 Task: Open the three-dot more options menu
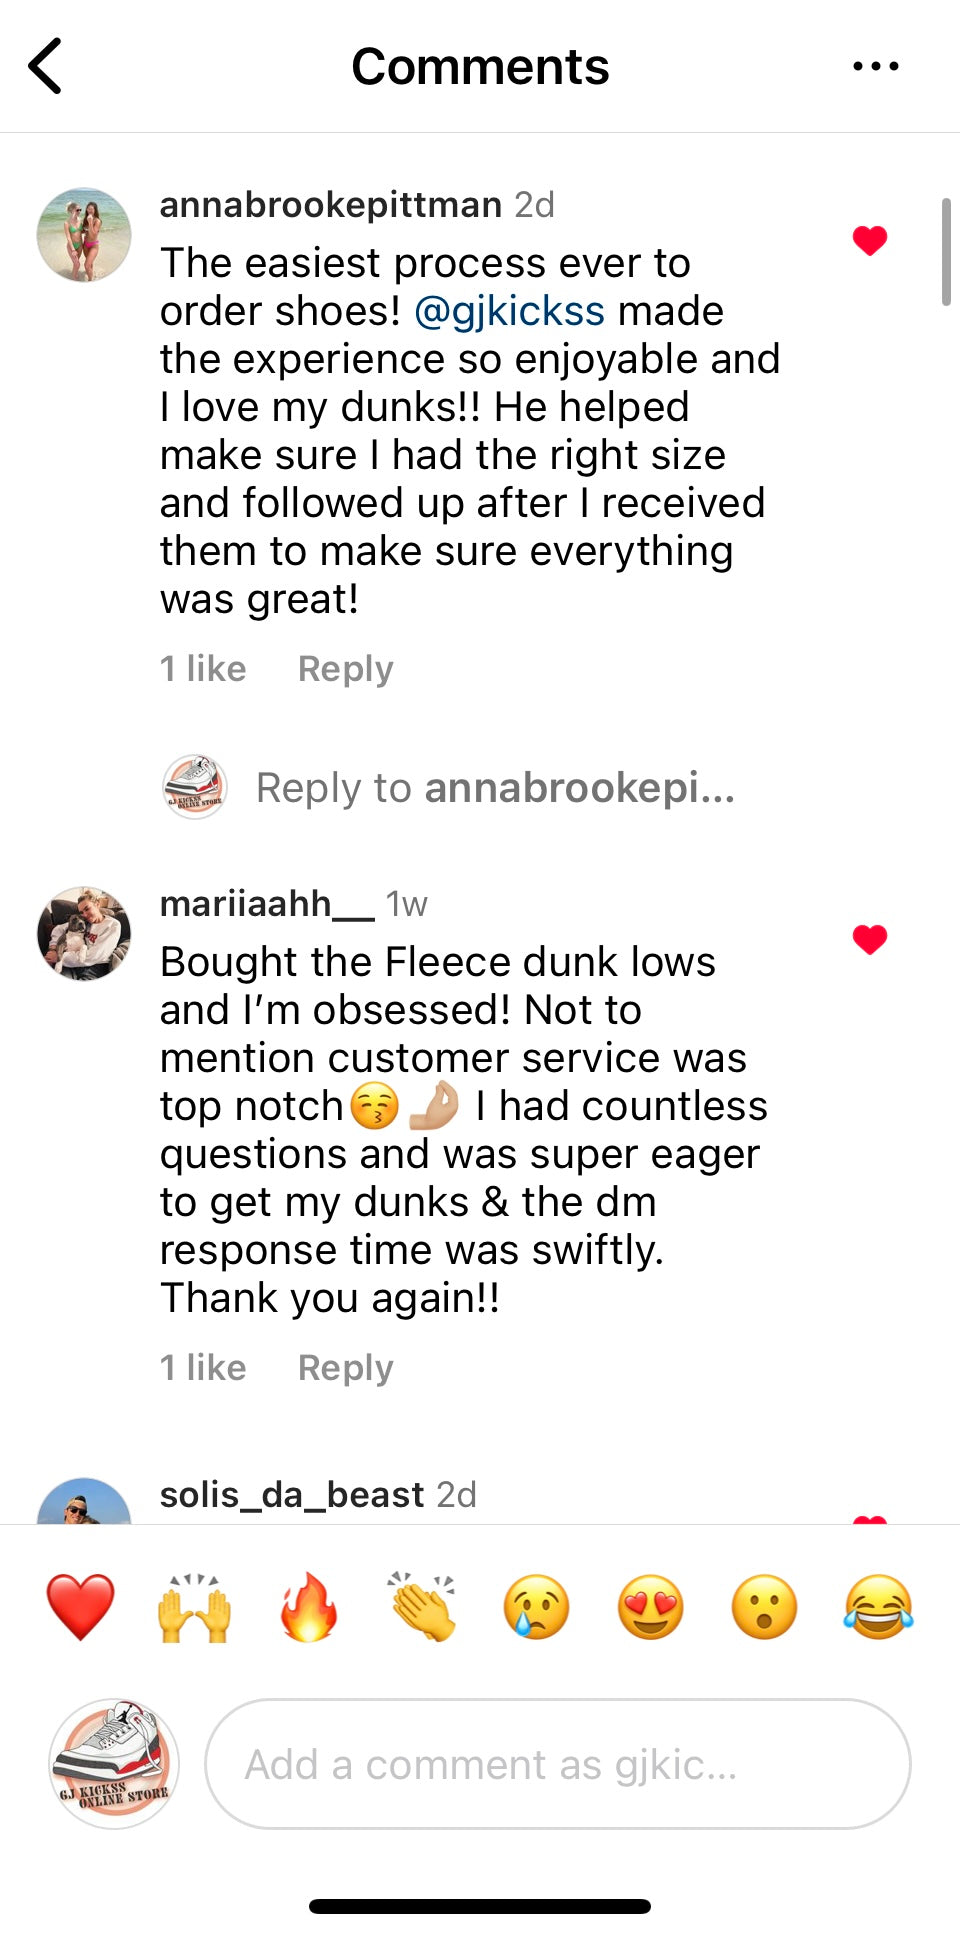875,67
